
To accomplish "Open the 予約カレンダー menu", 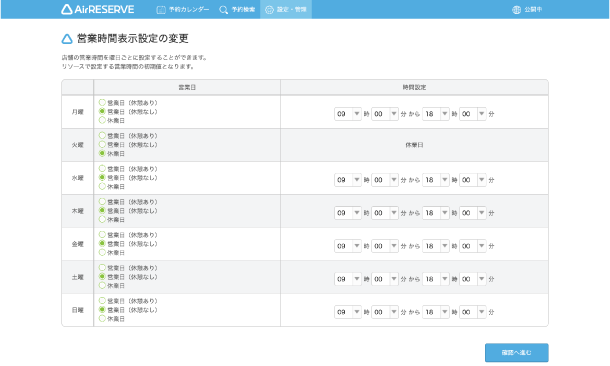I will pos(182,9).
